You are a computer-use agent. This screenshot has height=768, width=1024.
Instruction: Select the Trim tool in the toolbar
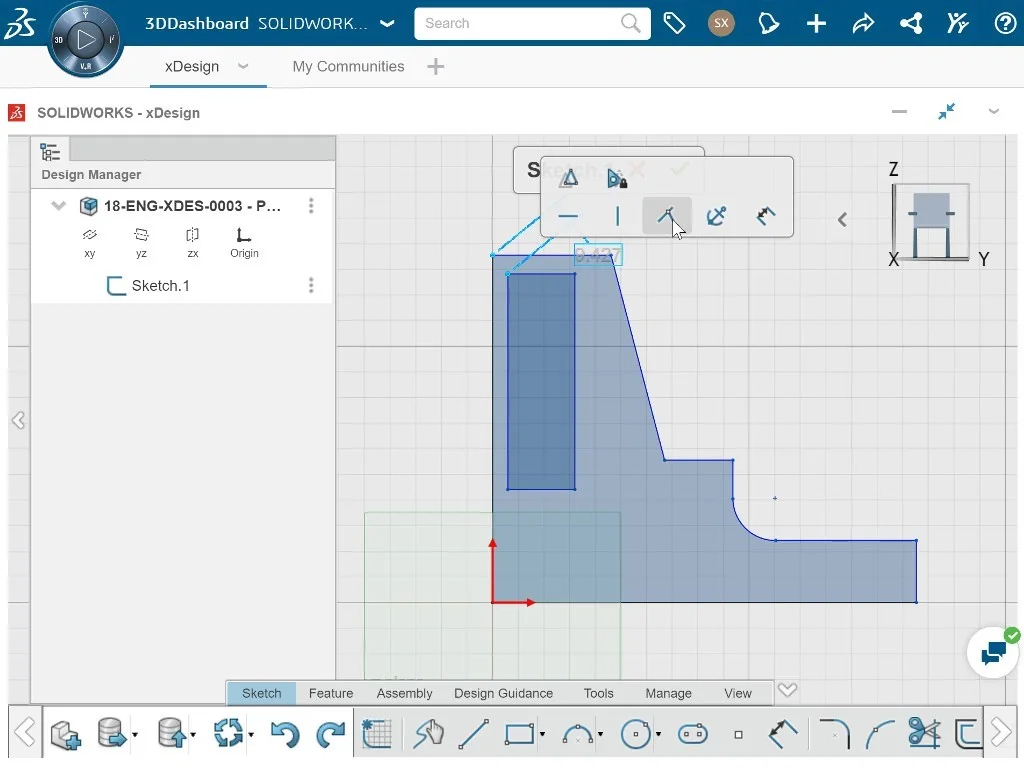coord(922,733)
